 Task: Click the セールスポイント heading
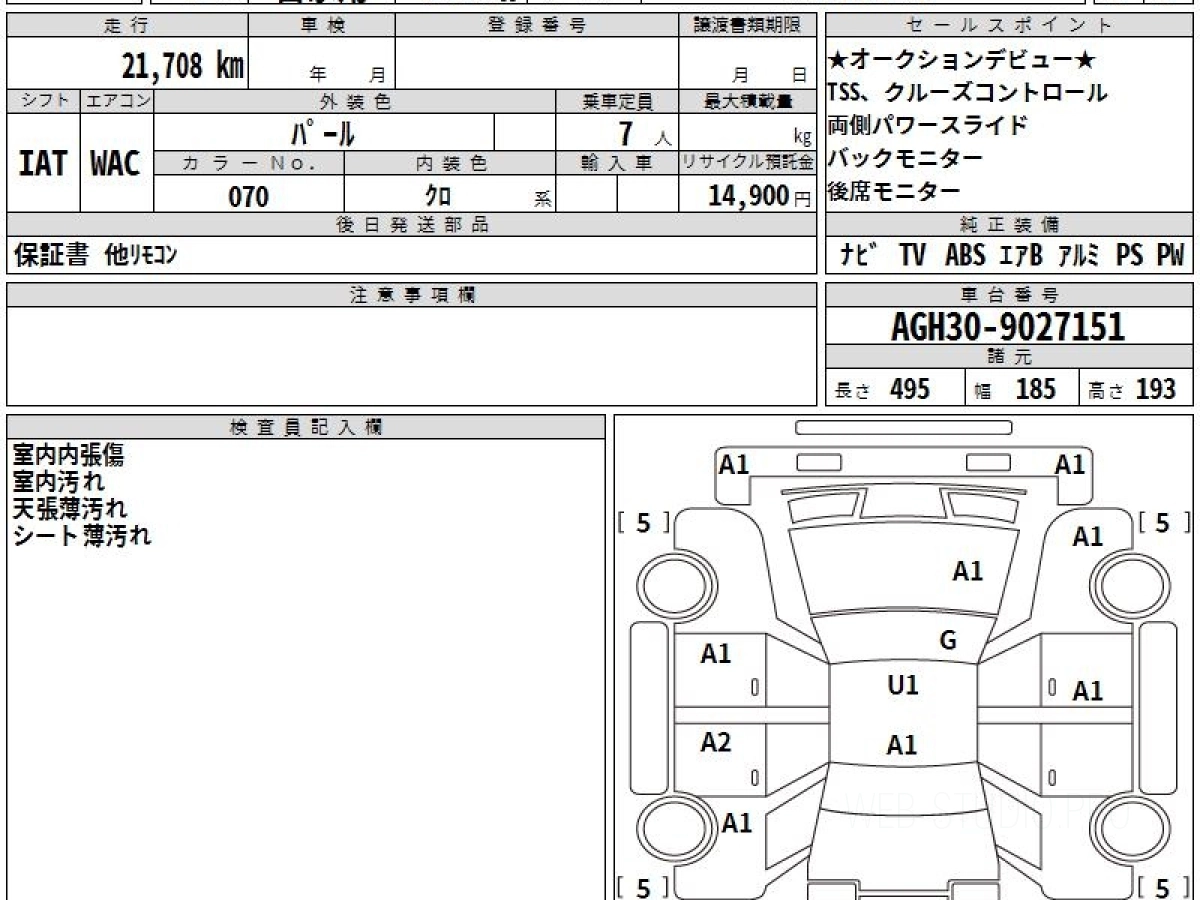click(1010, 26)
